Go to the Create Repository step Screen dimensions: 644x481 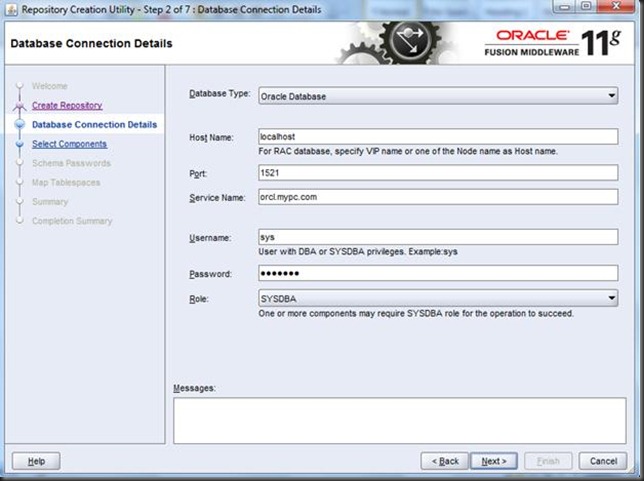pyautogui.click(x=67, y=105)
